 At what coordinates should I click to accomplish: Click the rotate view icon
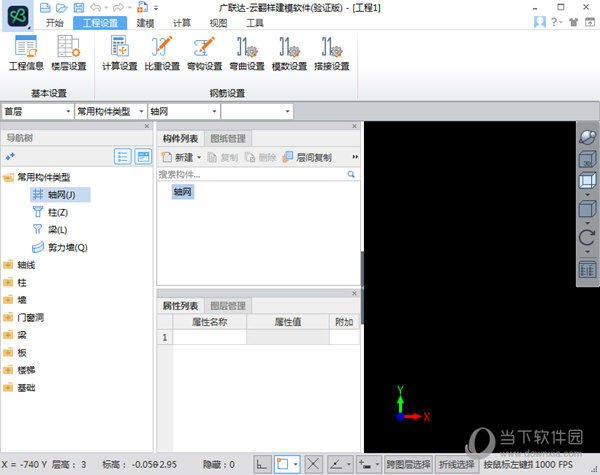tap(587, 237)
